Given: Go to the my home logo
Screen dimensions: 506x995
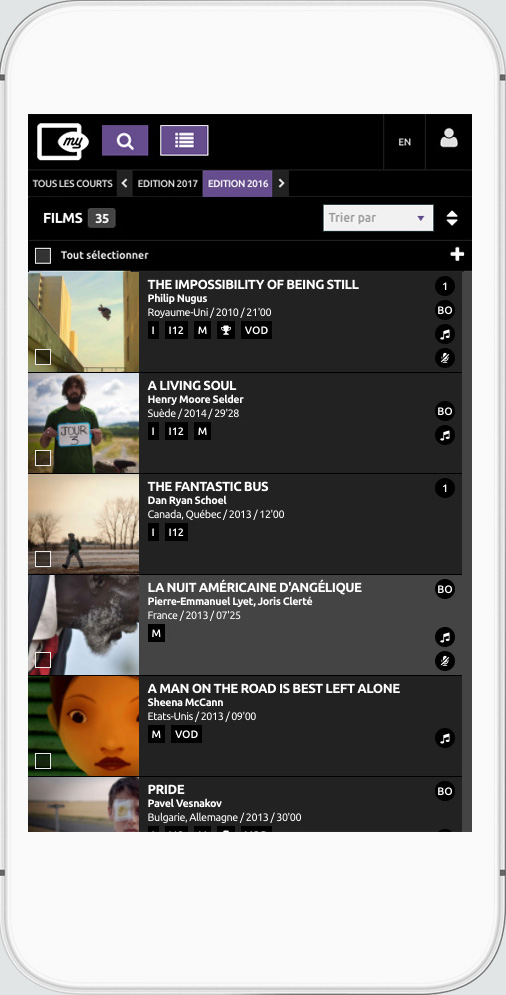Looking at the screenshot, I should coord(63,141).
